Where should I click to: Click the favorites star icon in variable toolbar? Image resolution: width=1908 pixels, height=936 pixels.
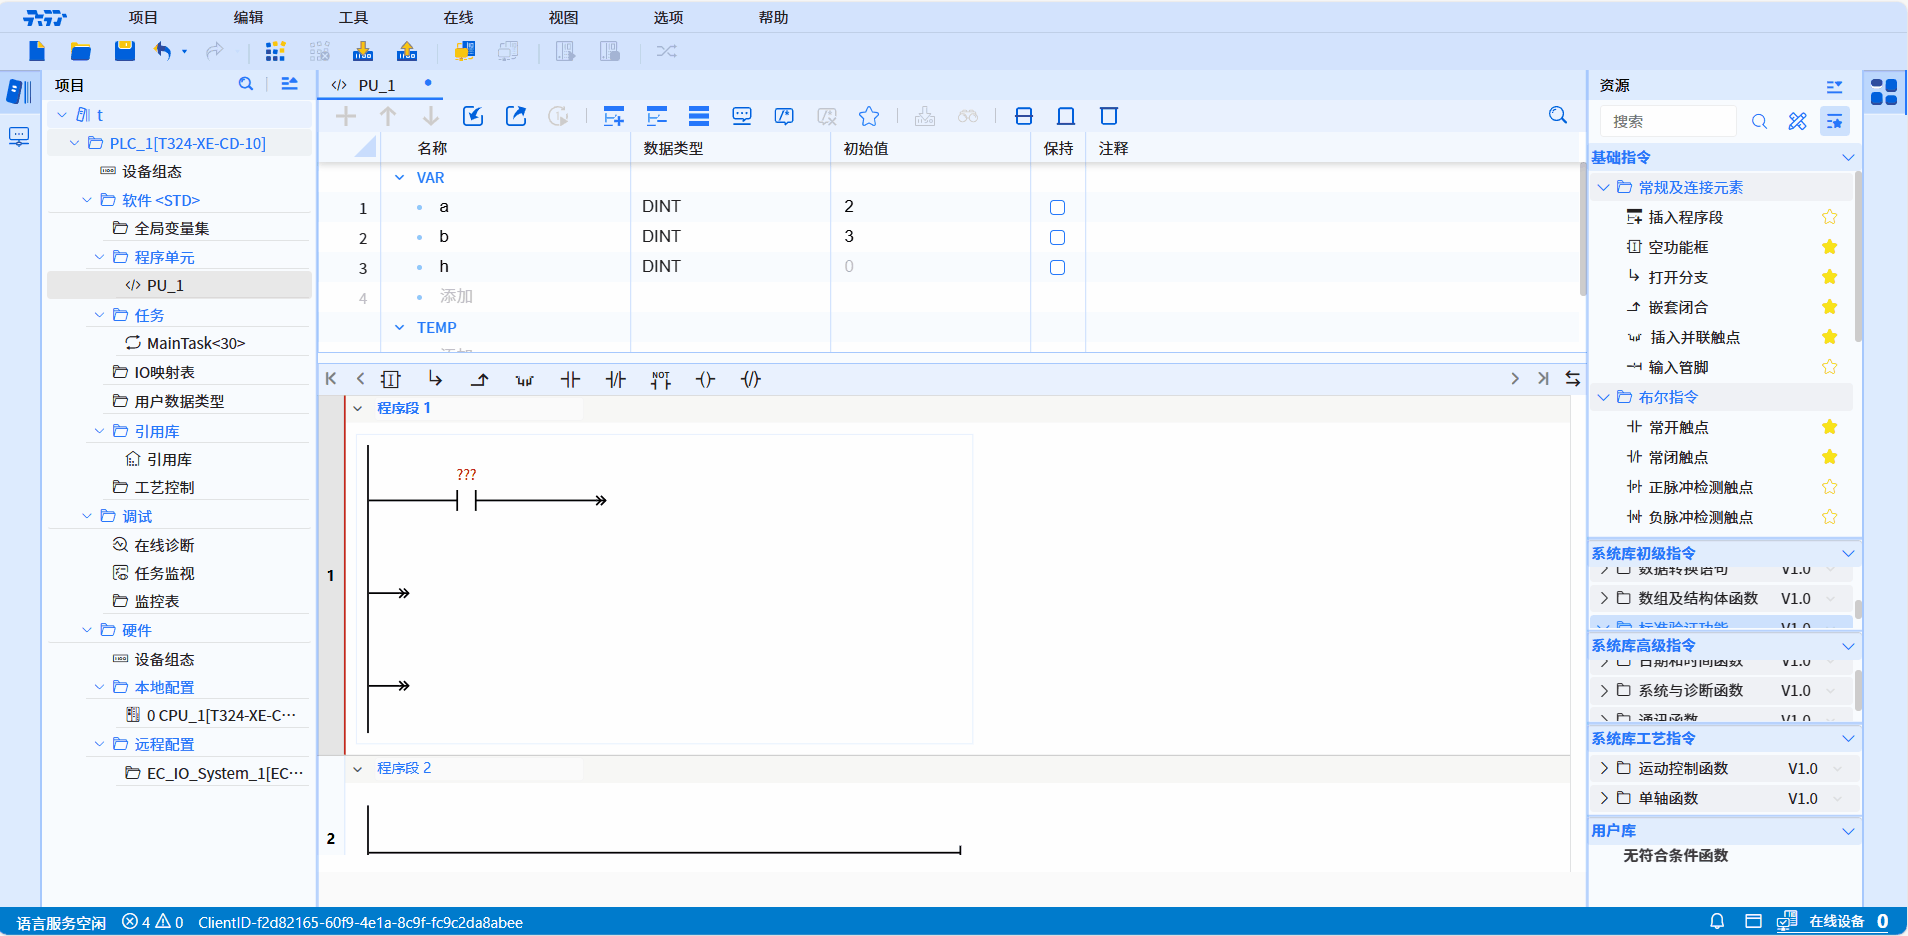click(869, 116)
